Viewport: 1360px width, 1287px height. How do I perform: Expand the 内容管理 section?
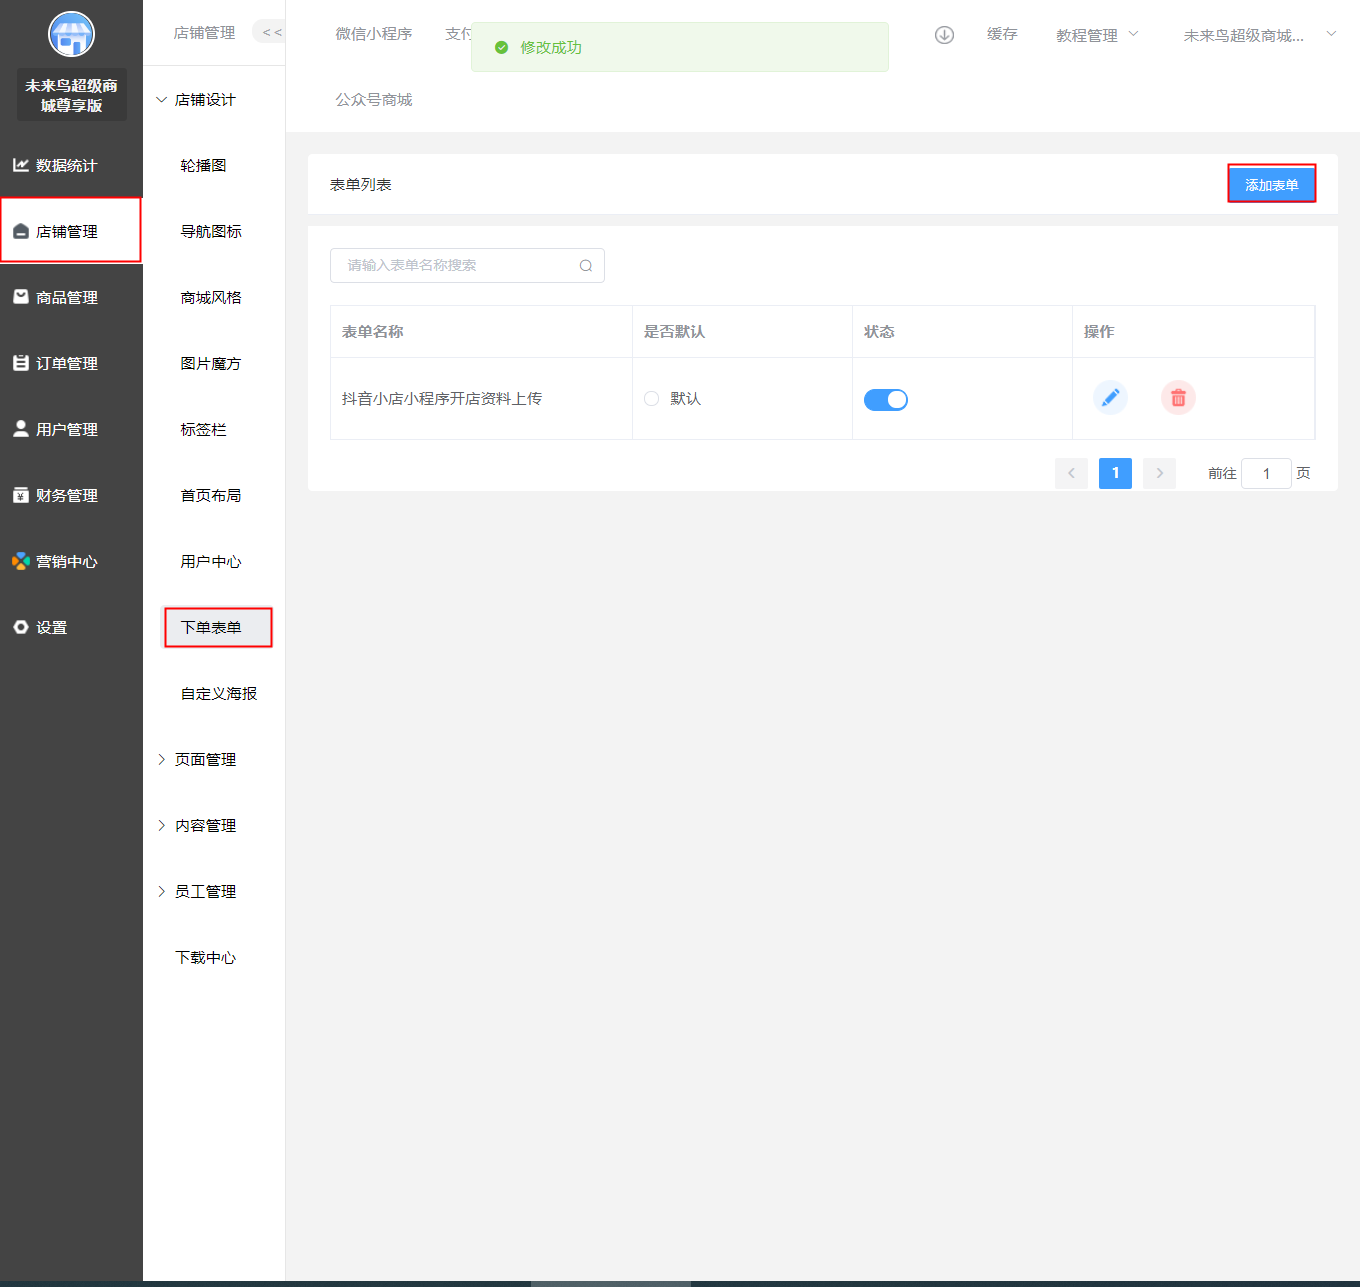(205, 826)
